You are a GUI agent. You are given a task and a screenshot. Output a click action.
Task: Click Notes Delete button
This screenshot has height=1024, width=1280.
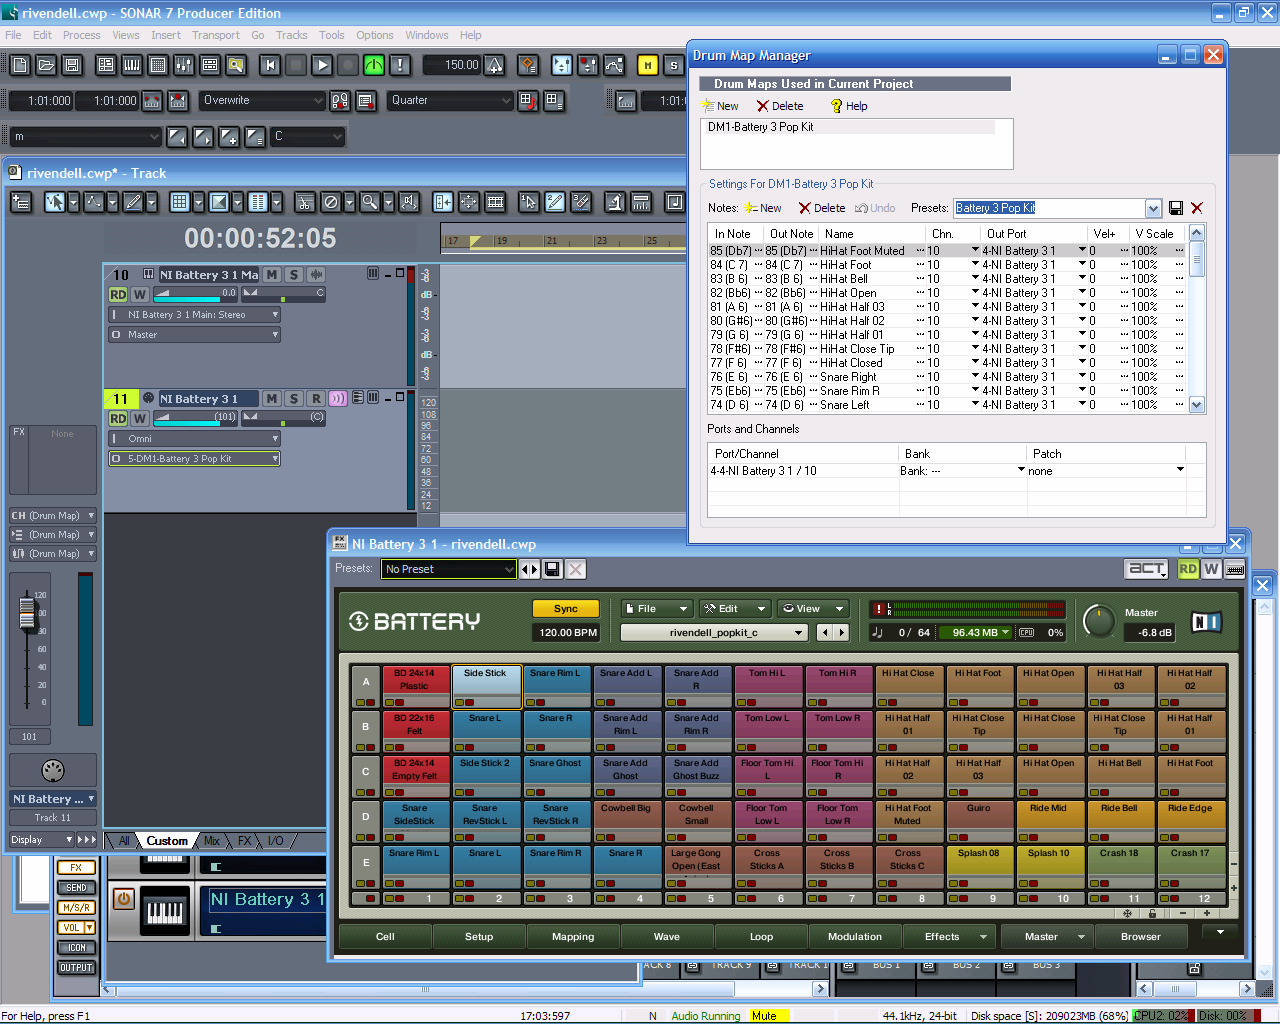coord(822,208)
